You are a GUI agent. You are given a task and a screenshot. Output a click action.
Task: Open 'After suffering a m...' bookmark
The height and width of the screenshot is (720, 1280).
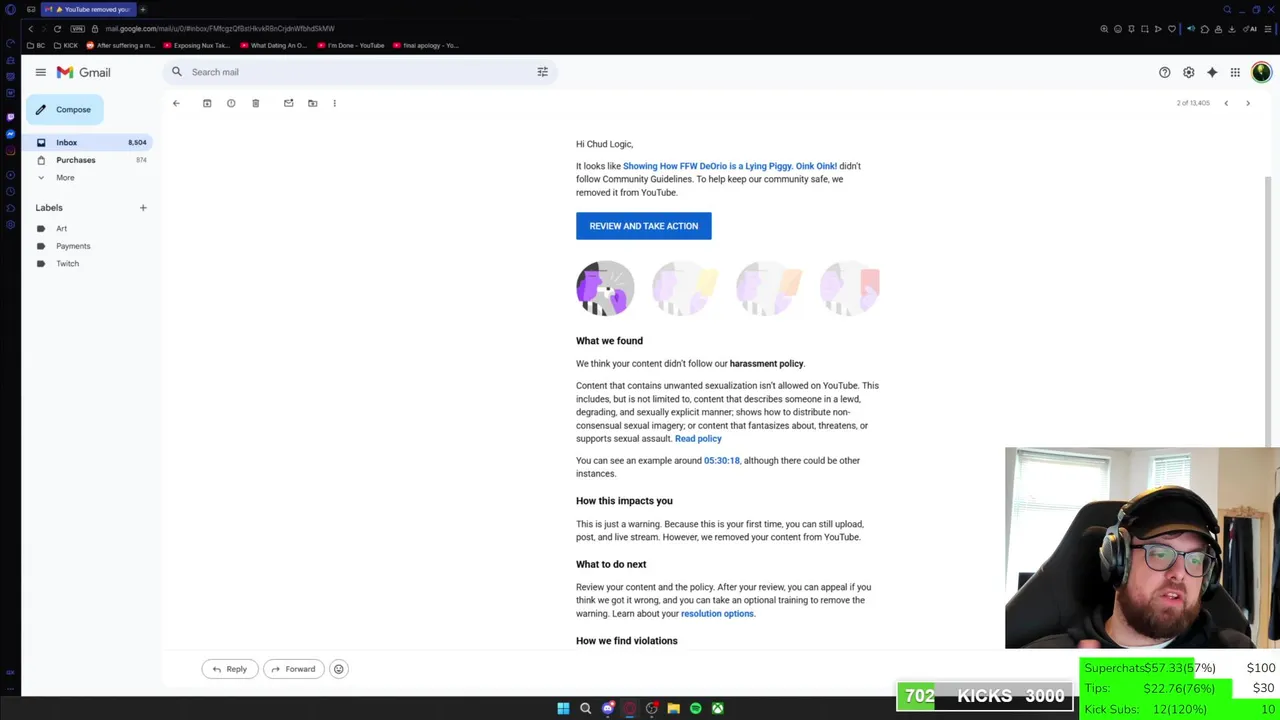click(x=121, y=45)
